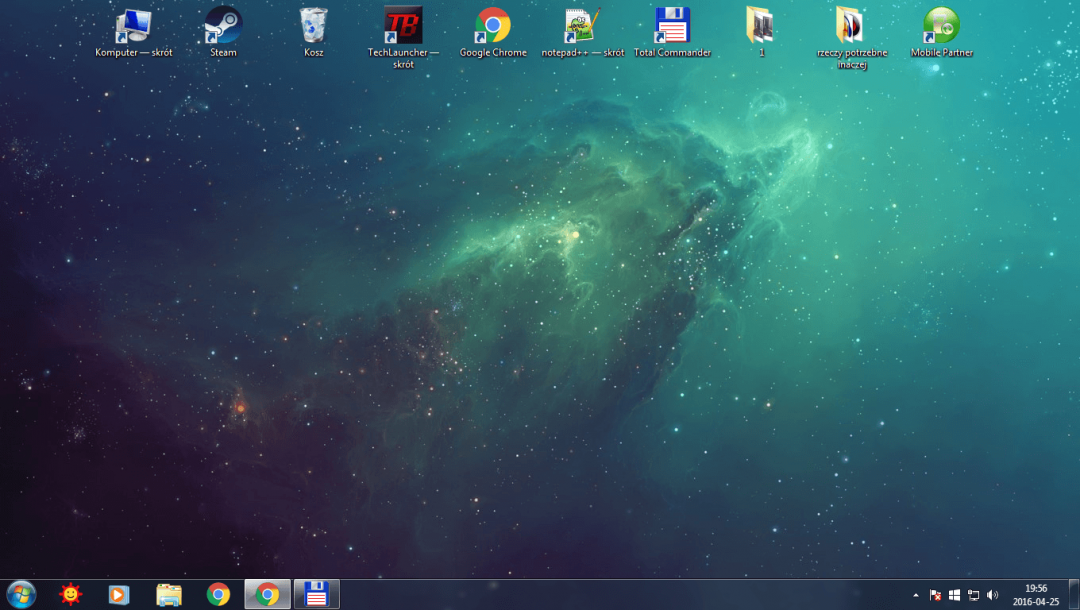This screenshot has width=1080, height=610.
Task: Click the Total Commander desktop icon
Action: [672, 27]
